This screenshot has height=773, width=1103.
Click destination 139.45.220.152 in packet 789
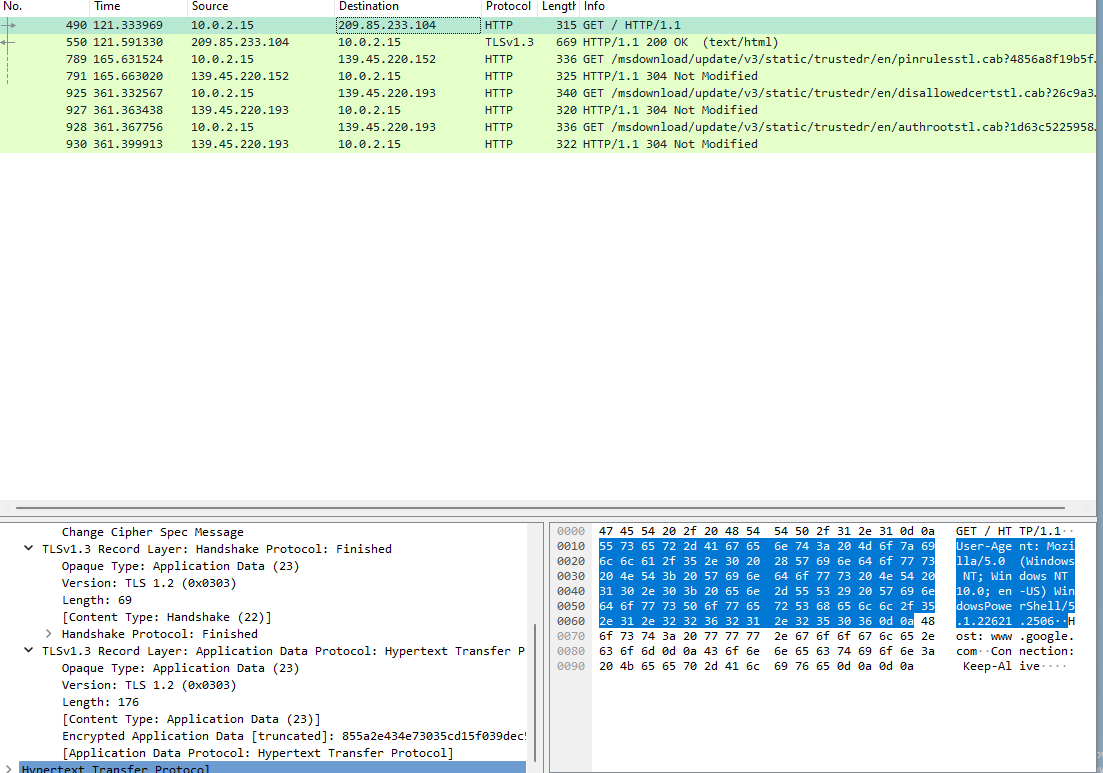387,59
